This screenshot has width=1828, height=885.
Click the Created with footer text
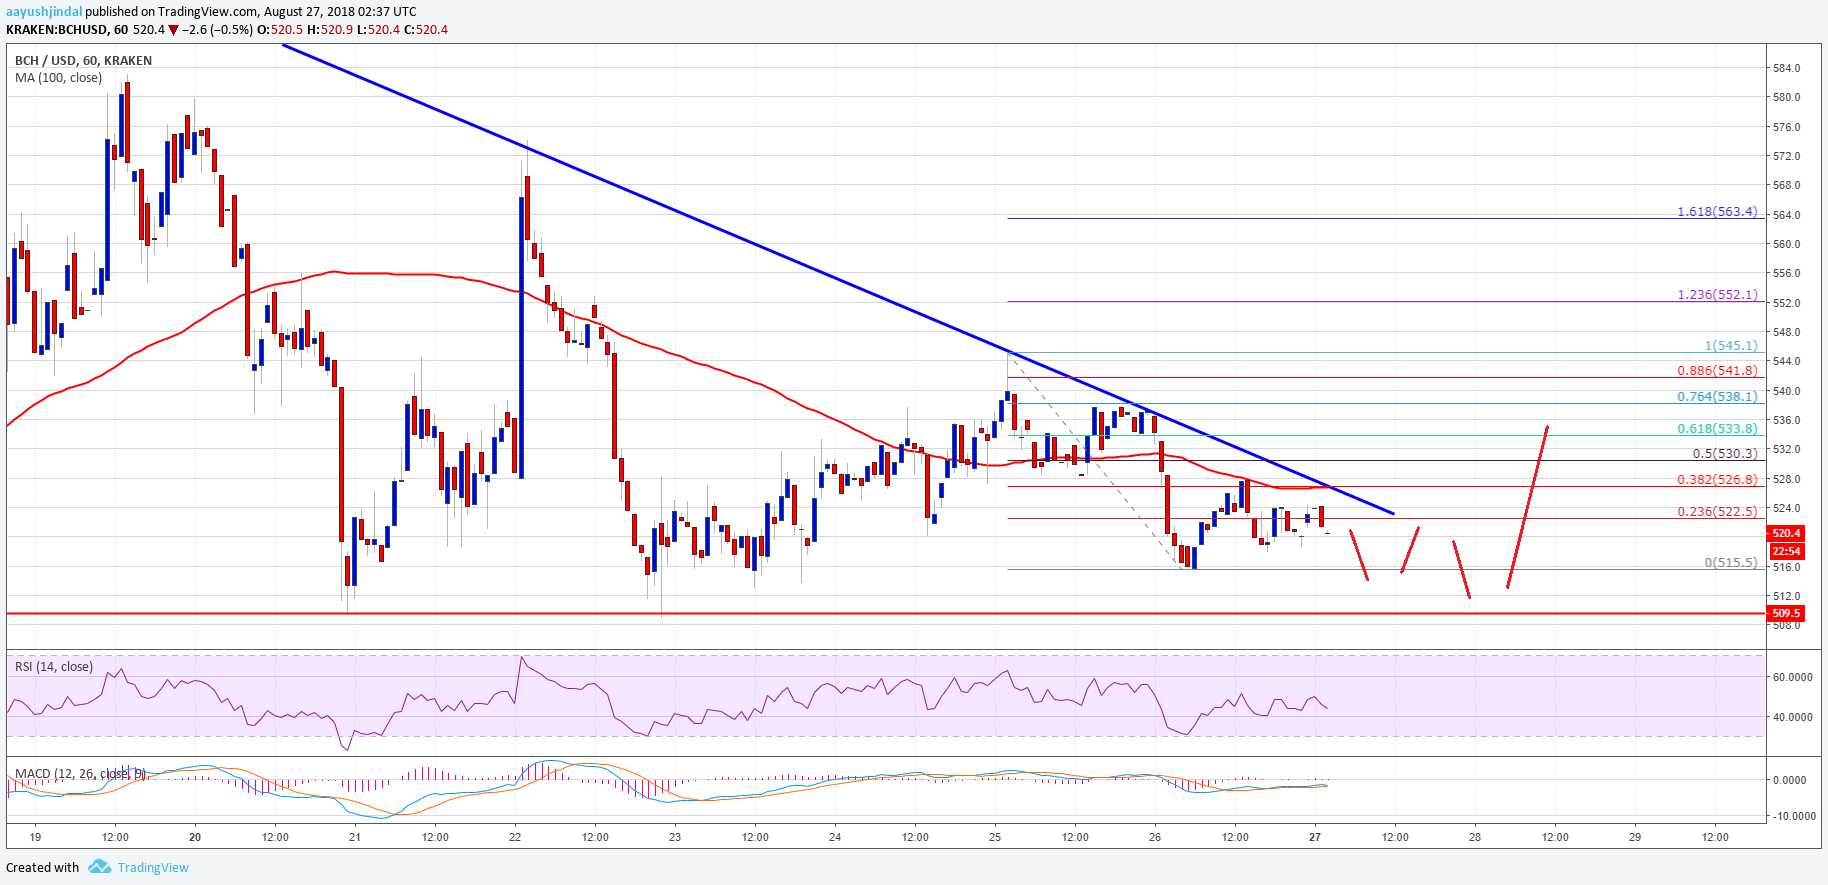coord(43,868)
